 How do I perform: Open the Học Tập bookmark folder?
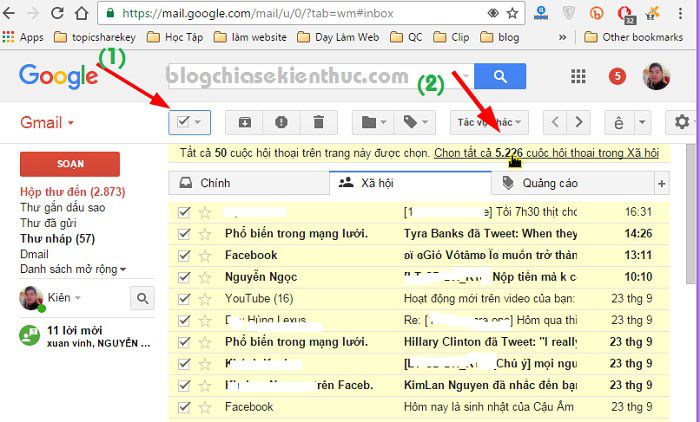click(x=175, y=37)
